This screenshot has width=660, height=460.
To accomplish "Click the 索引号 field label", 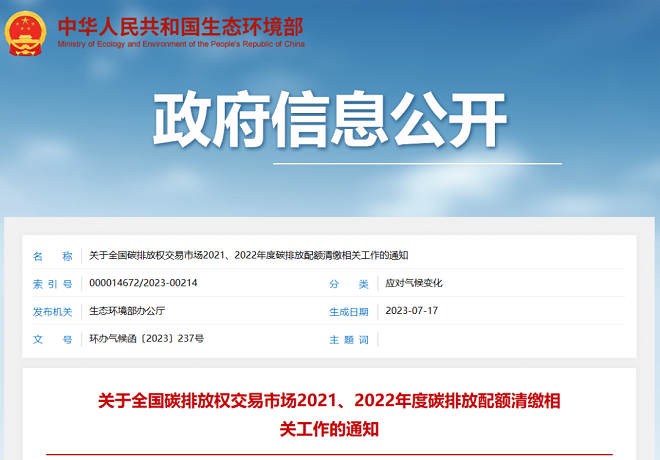I will pyautogui.click(x=52, y=284).
